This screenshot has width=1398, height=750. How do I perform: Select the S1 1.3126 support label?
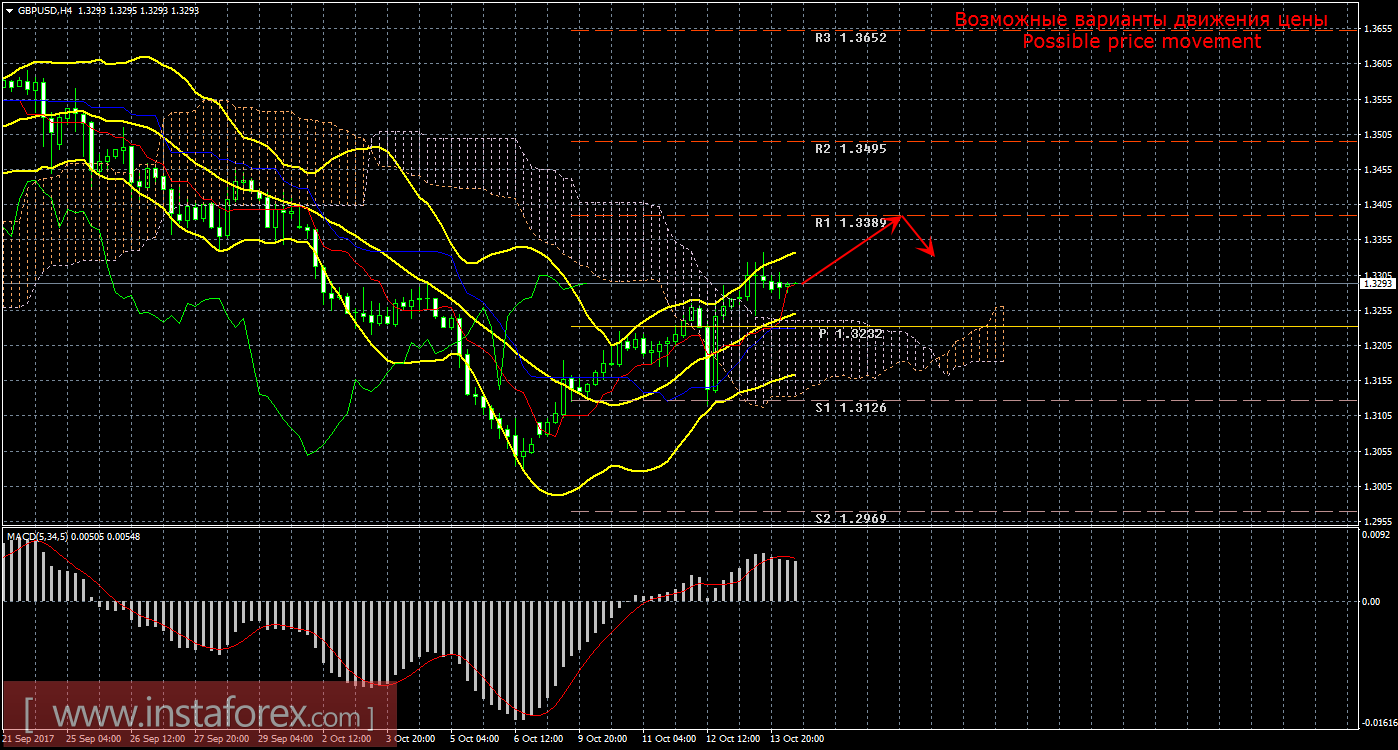pos(850,408)
